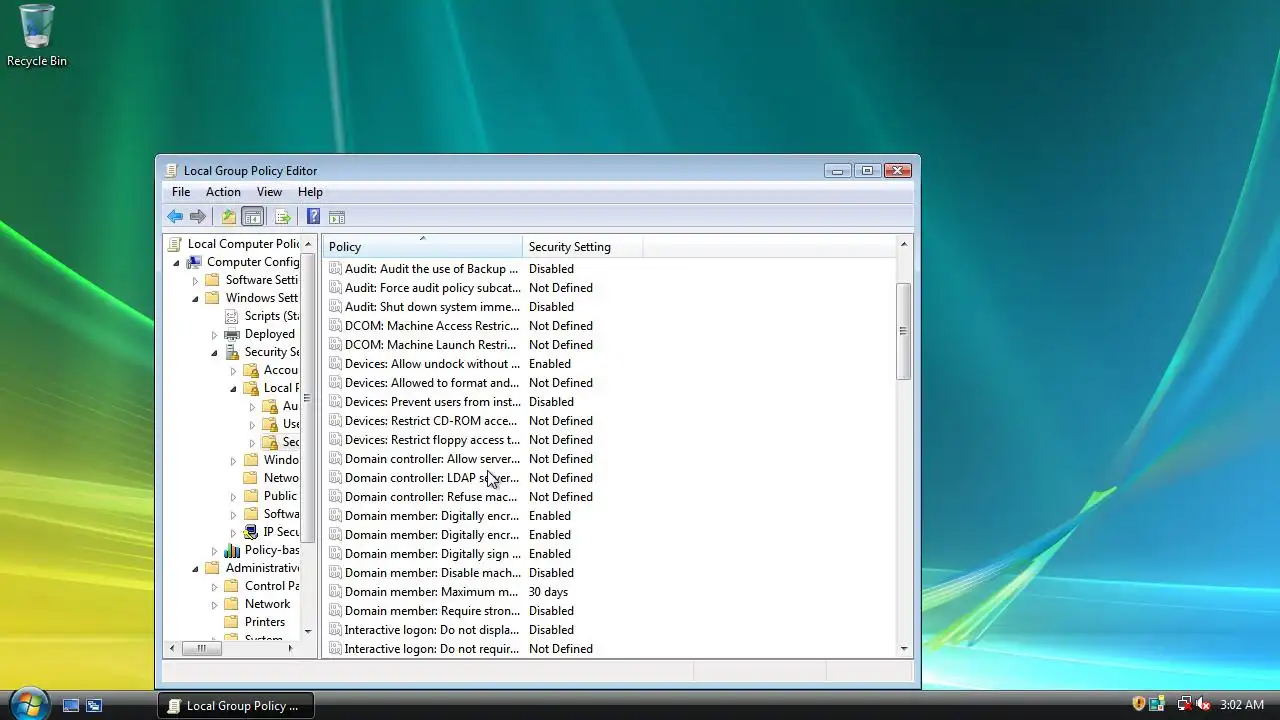The image size is (1280, 720).
Task: Collapse the Computer Configuration node arrow
Action: [177, 262]
